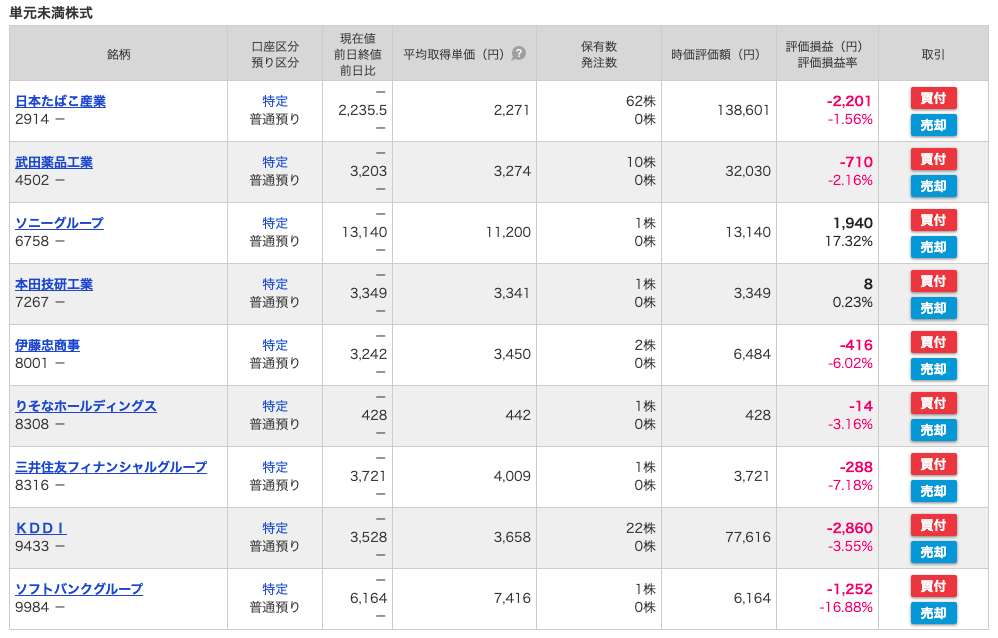Click the current price 2,235.5
The image size is (998, 638).
pyautogui.click(x=362, y=110)
